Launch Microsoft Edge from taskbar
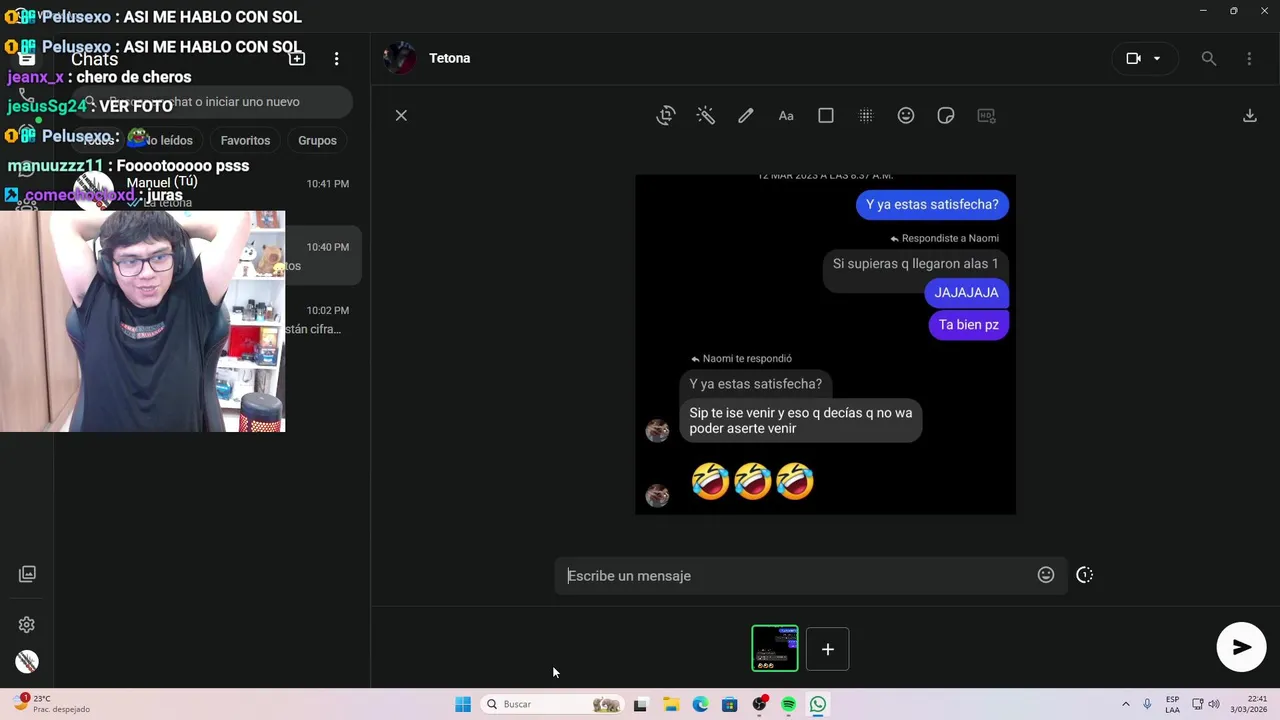 click(700, 704)
